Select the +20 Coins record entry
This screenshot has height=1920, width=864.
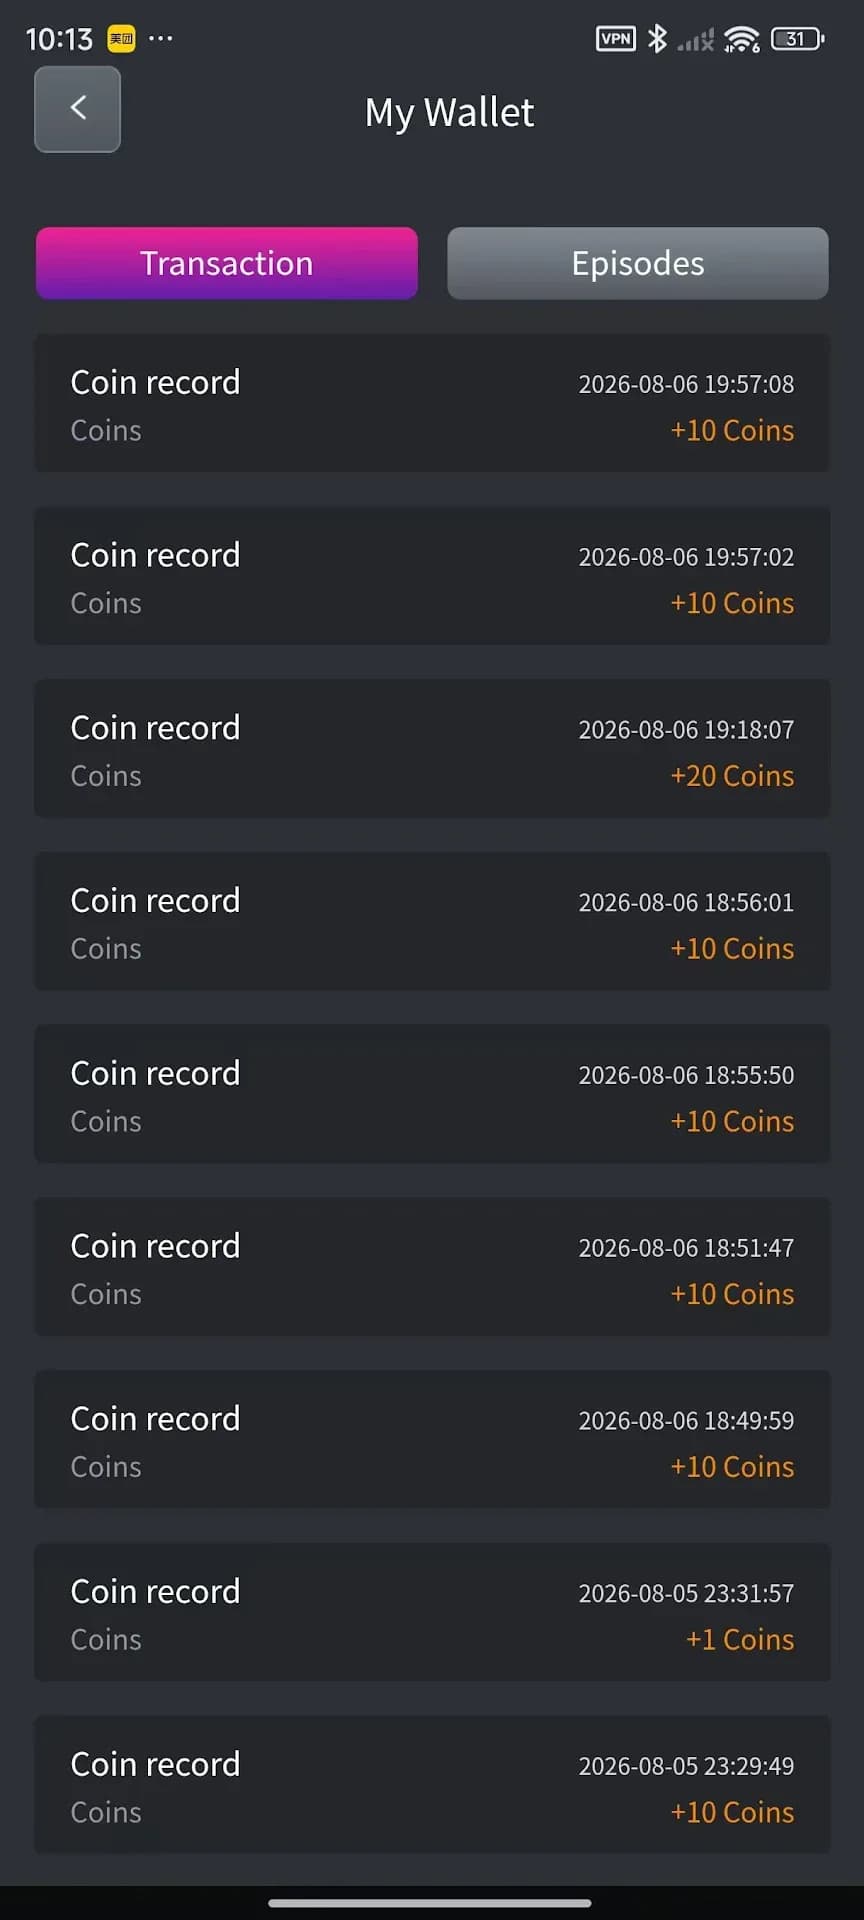tap(432, 750)
